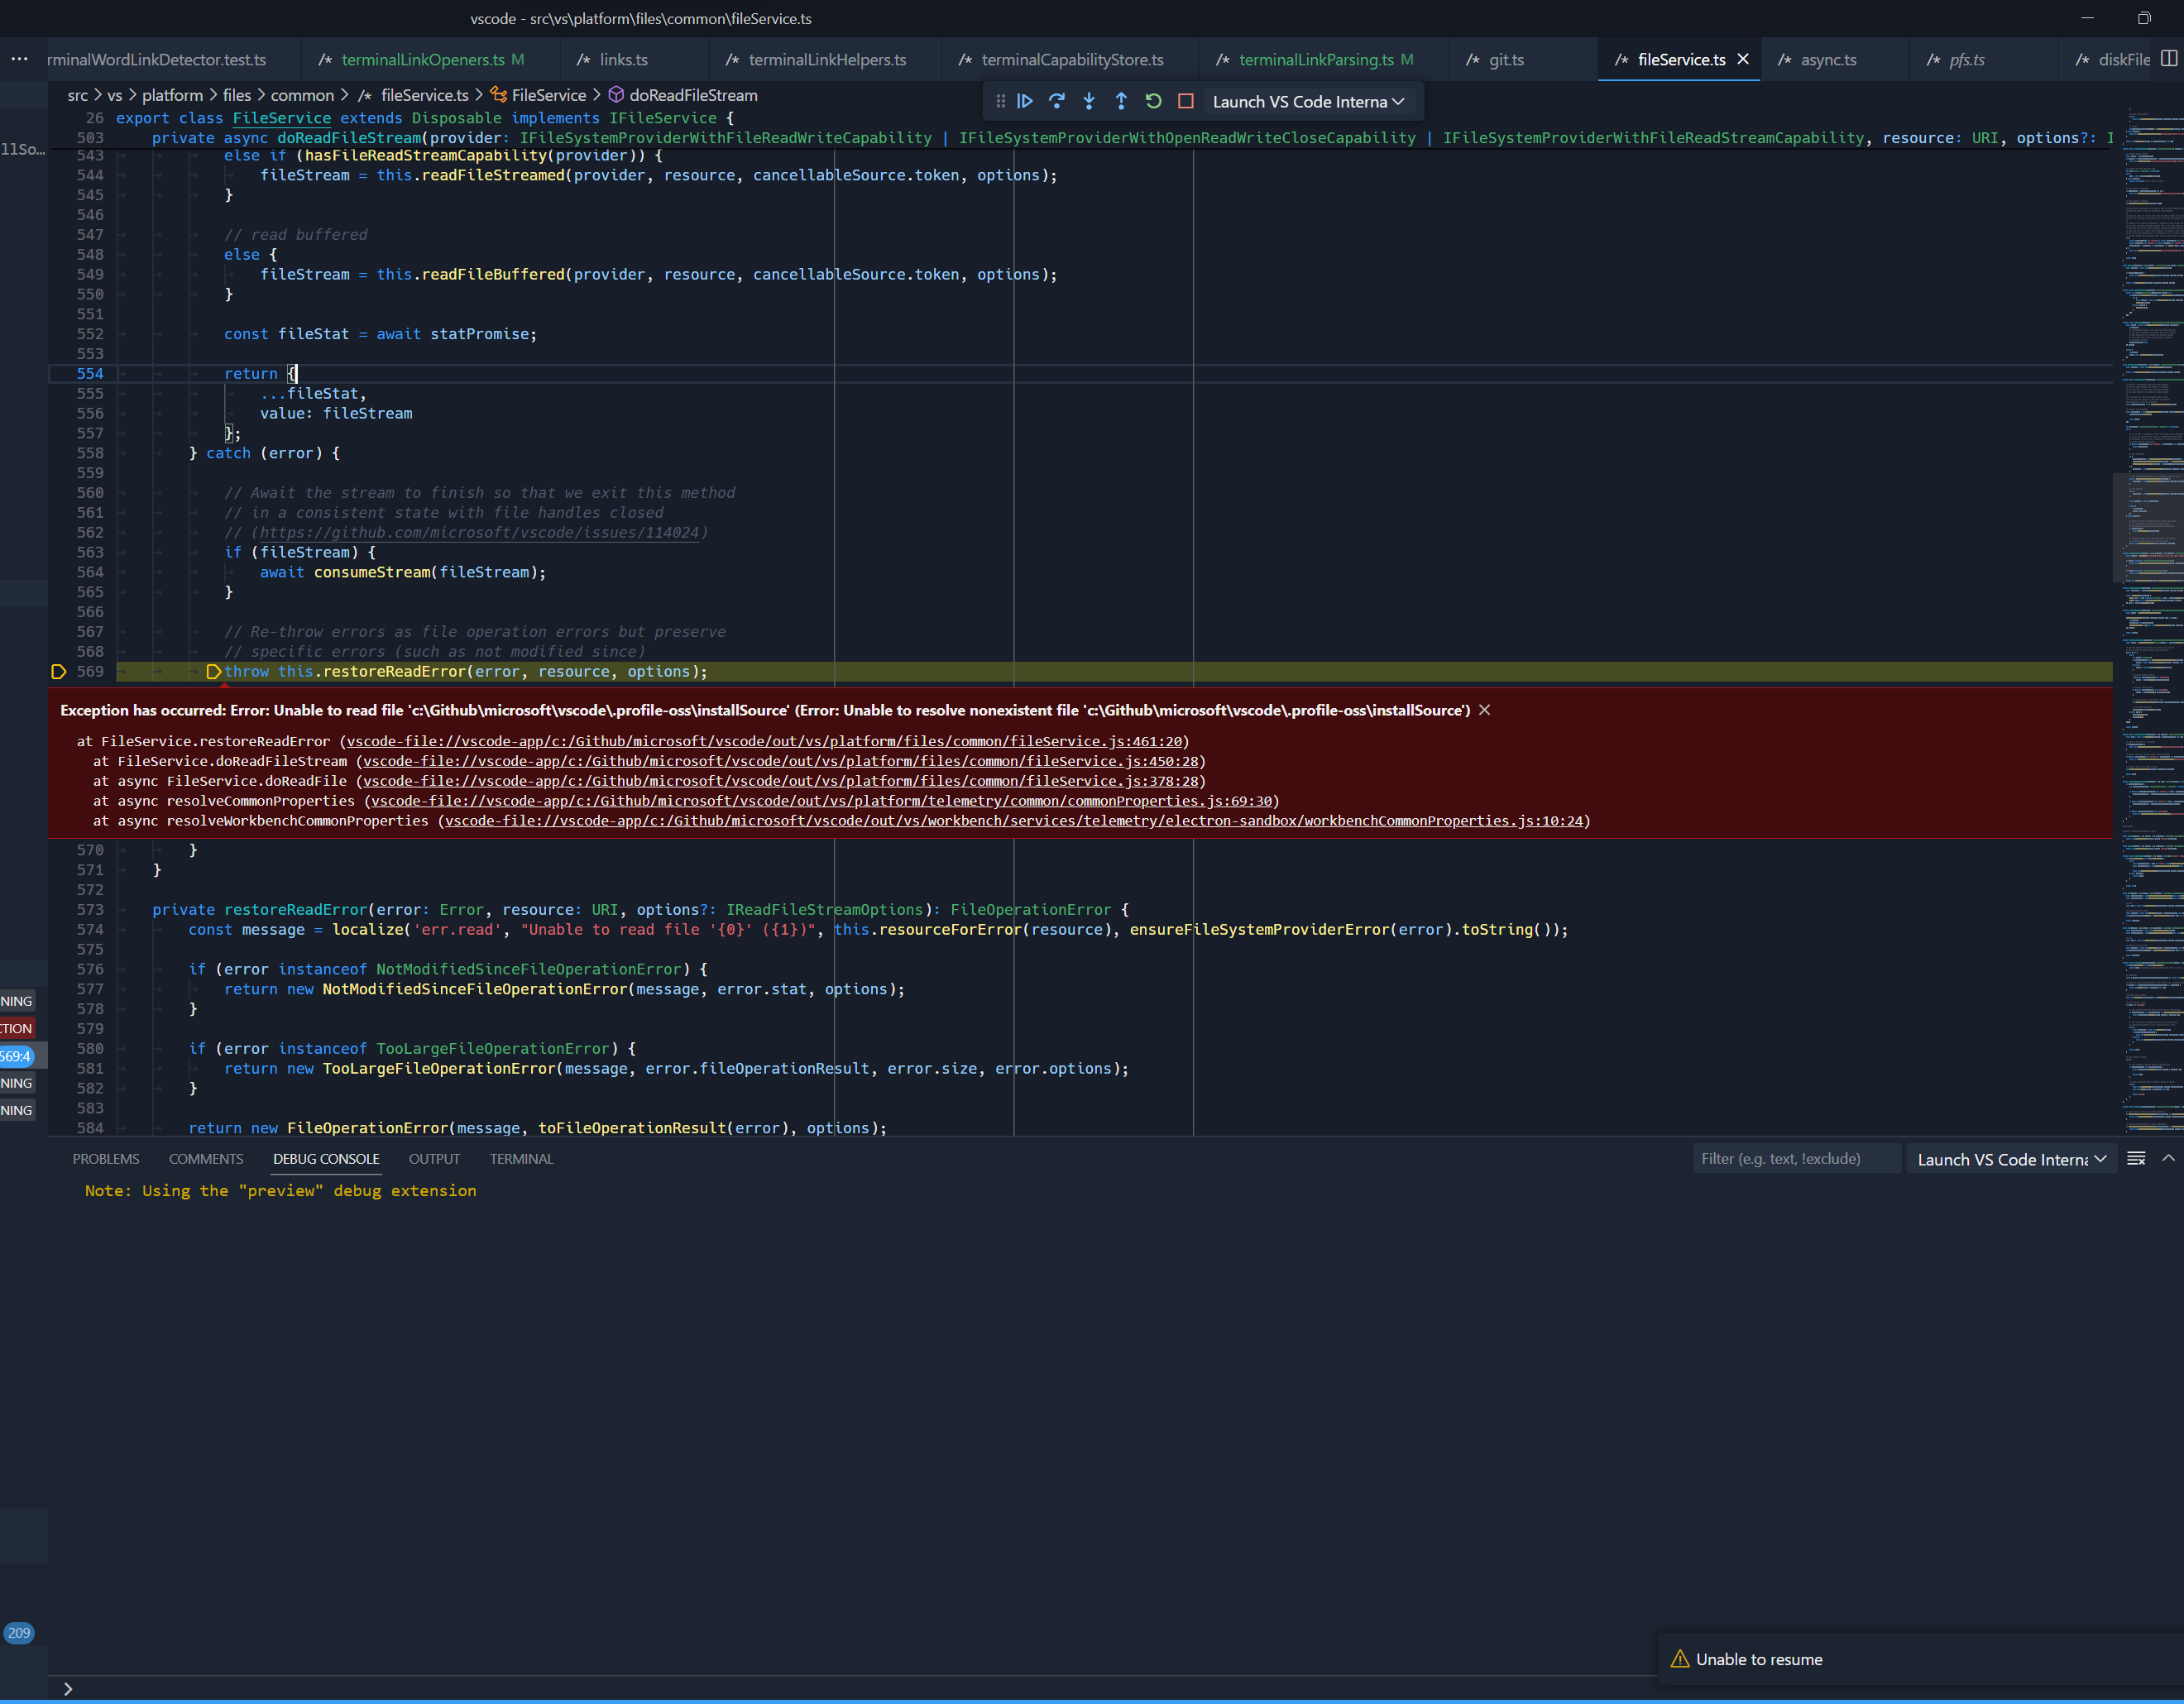Open notifications via the 209 badge
Viewport: 2184px width, 1704px height.
(19, 1633)
